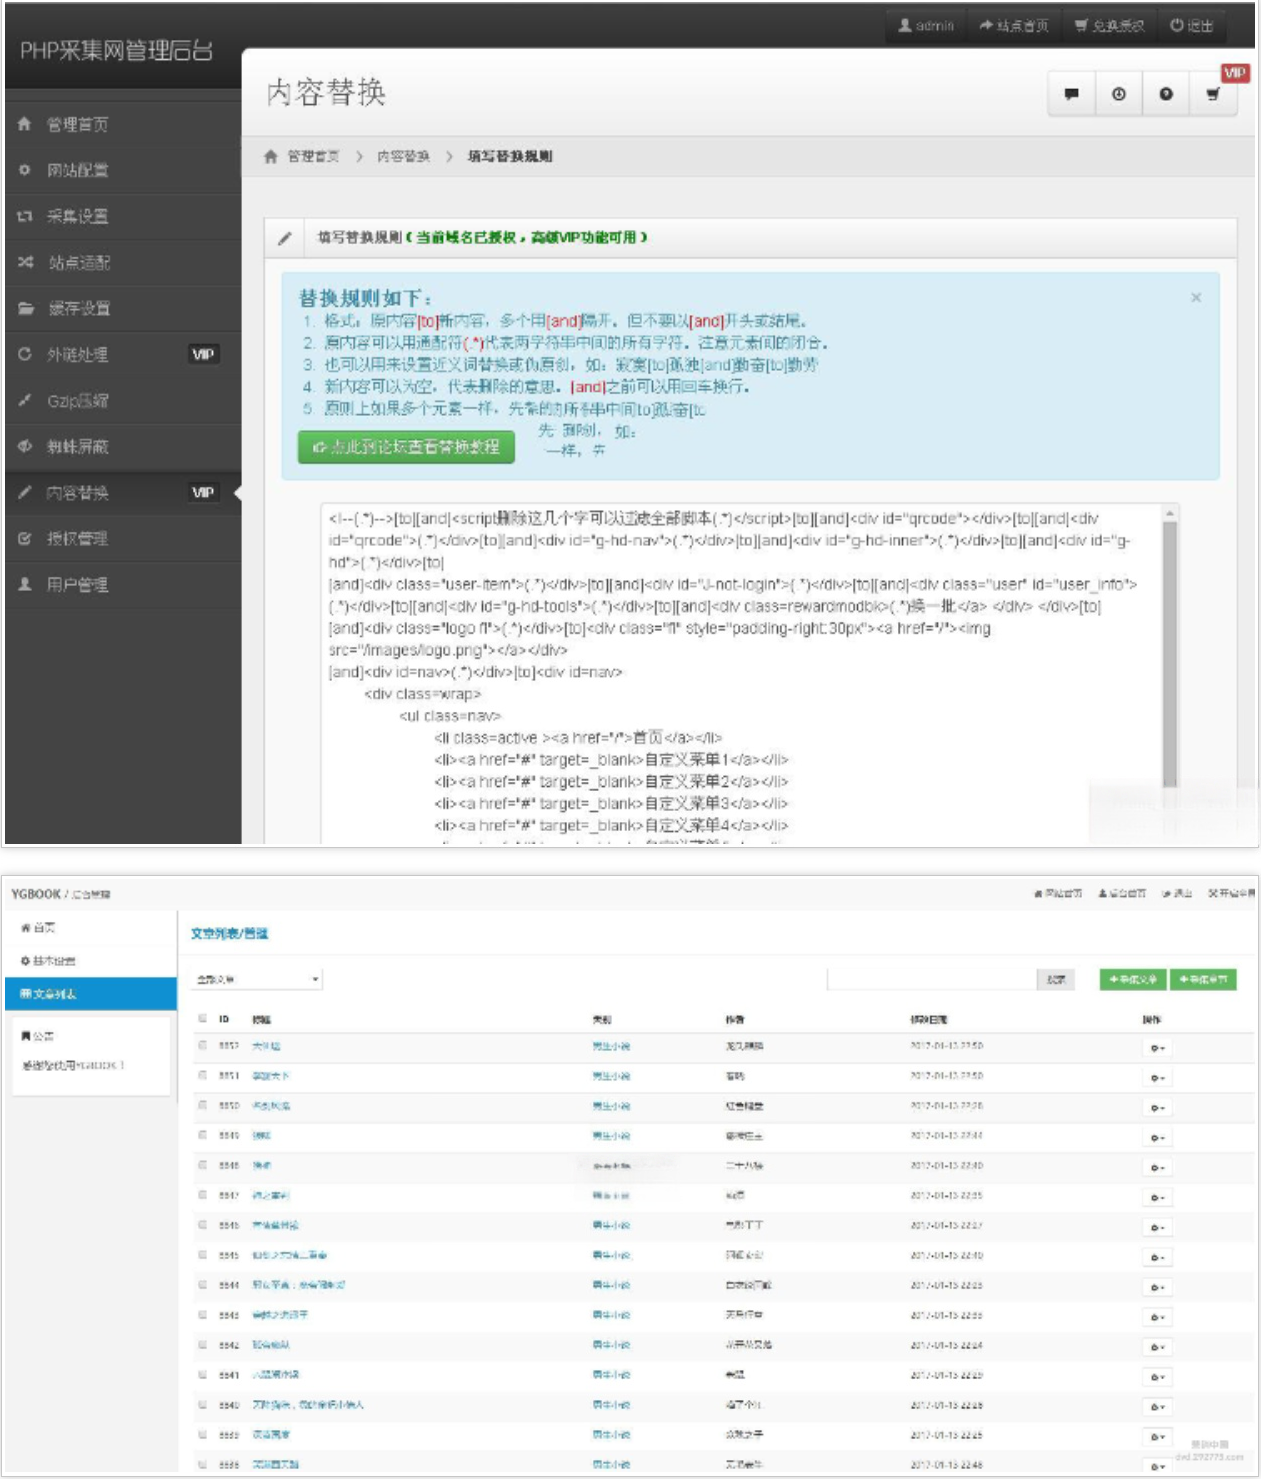Click the green 点此到论坛查看替换教程 button

[x=406, y=447]
